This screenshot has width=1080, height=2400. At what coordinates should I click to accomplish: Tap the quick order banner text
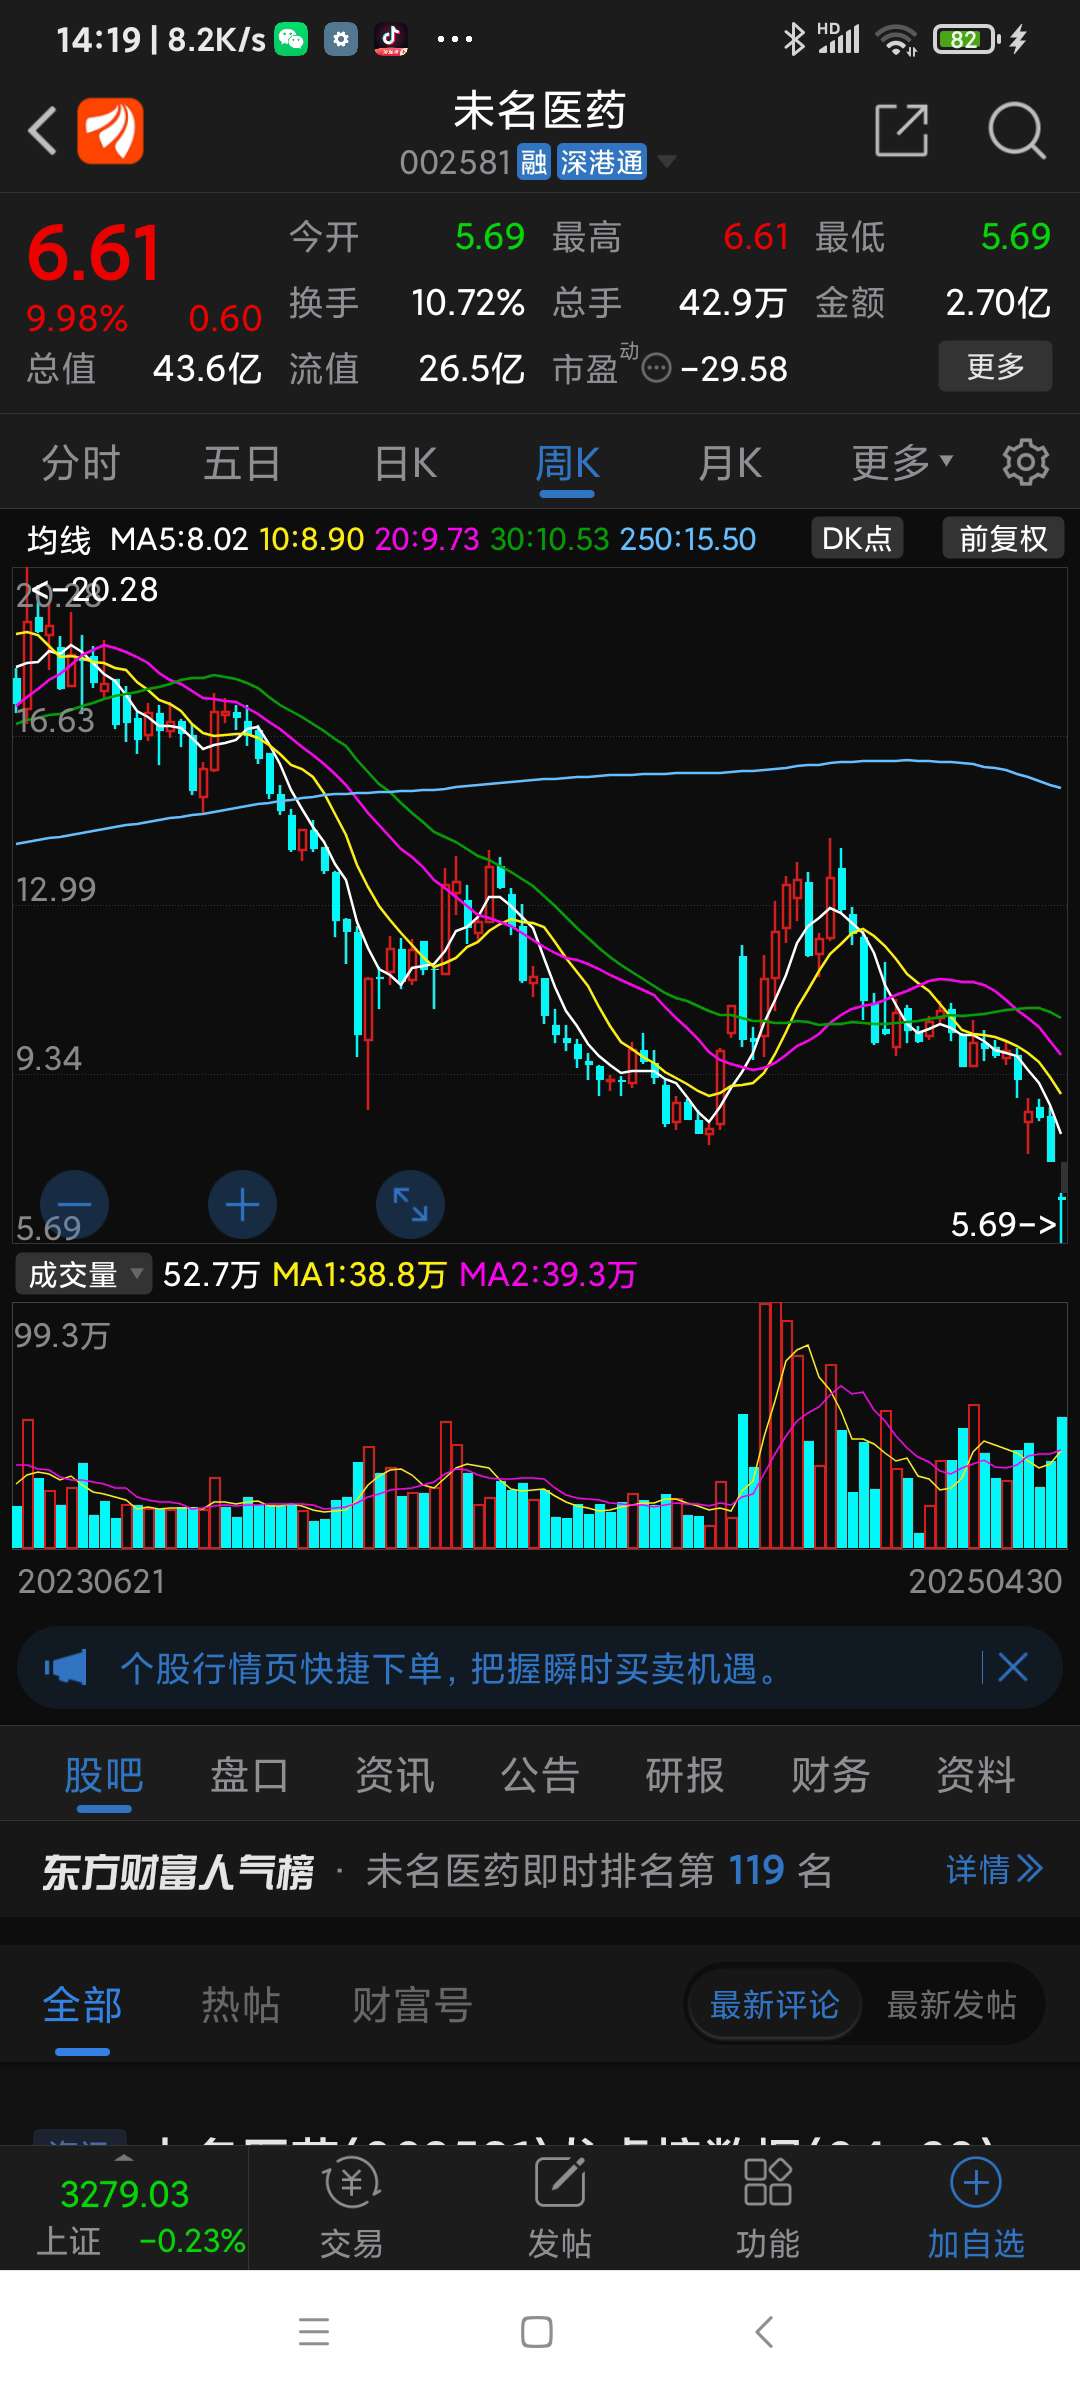tap(450, 1668)
